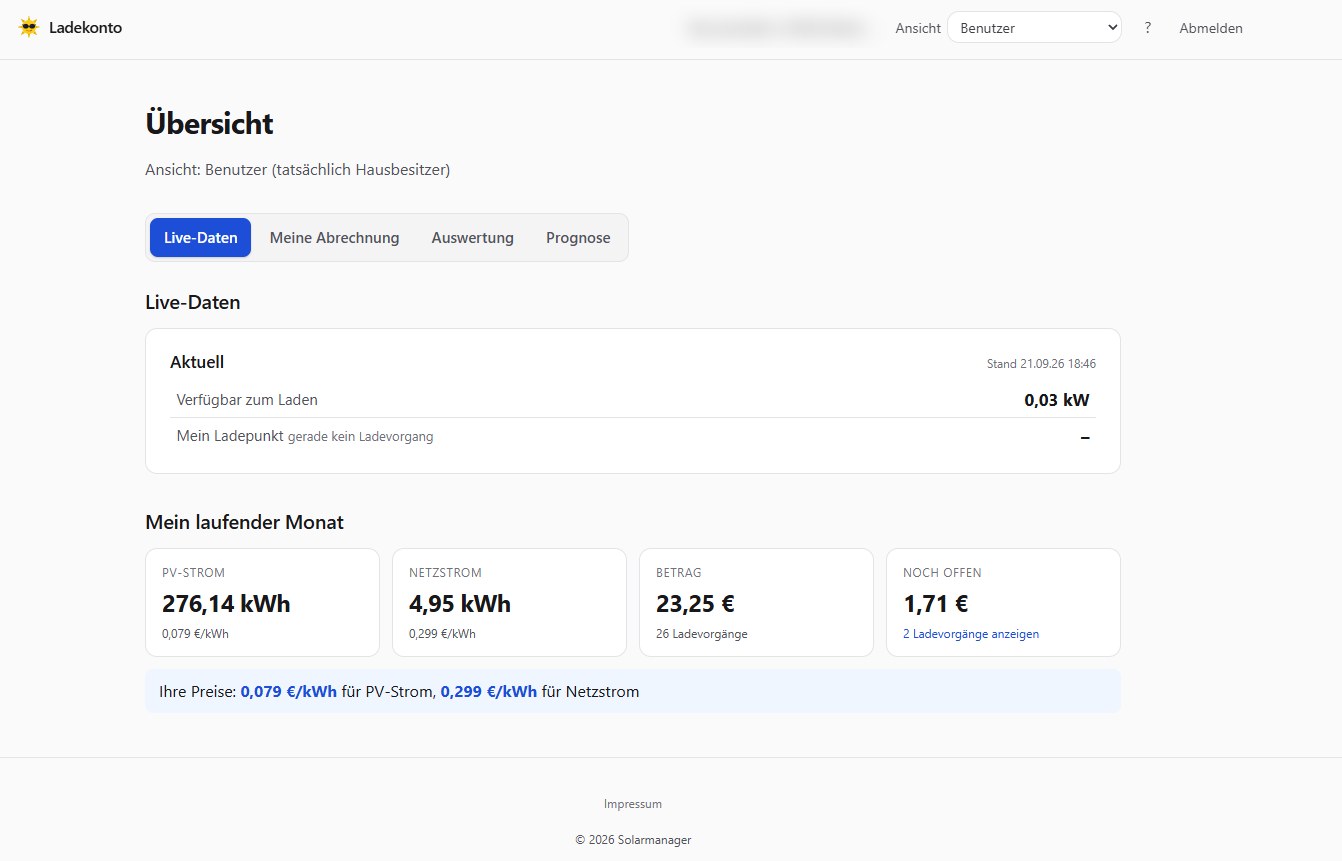1342x861 pixels.
Task: Click the 'Stand 21.09.26 18:46' timestamp
Action: [x=1041, y=364]
